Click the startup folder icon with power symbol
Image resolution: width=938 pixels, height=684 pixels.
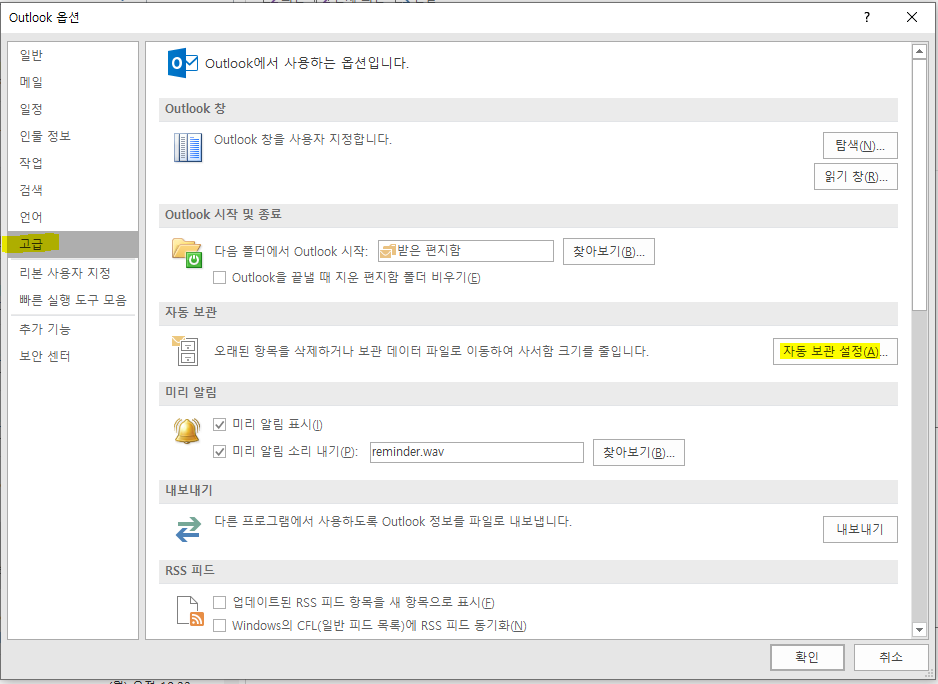click(x=187, y=253)
